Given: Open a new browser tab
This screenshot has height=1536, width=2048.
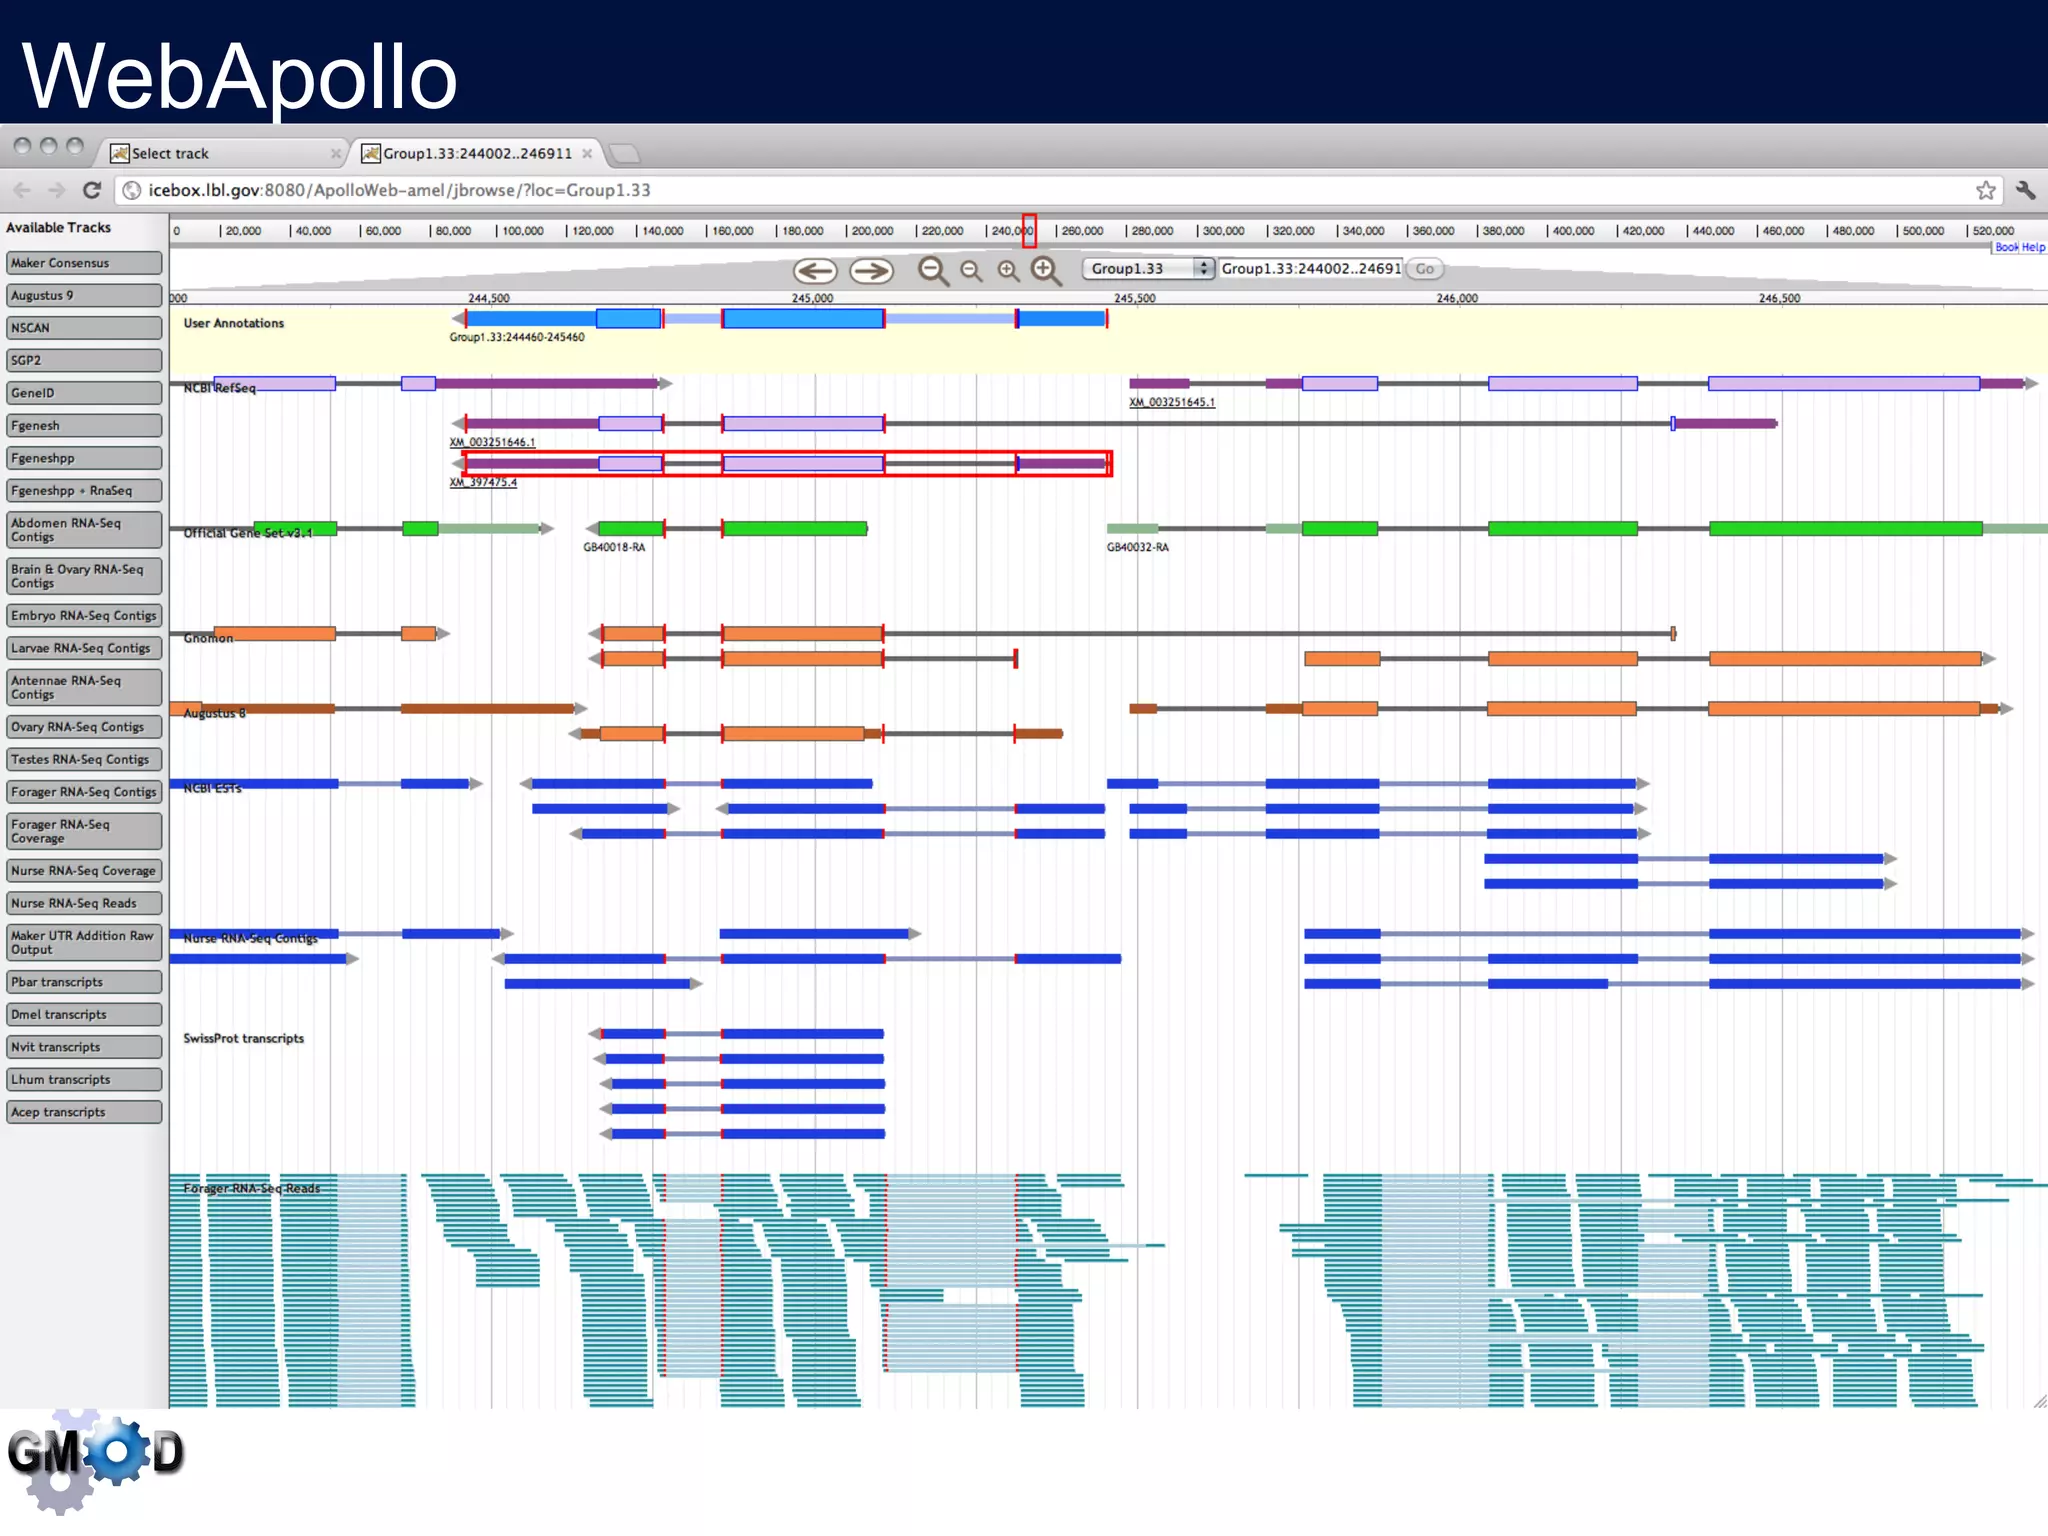Looking at the screenshot, I should pyautogui.click(x=624, y=153).
